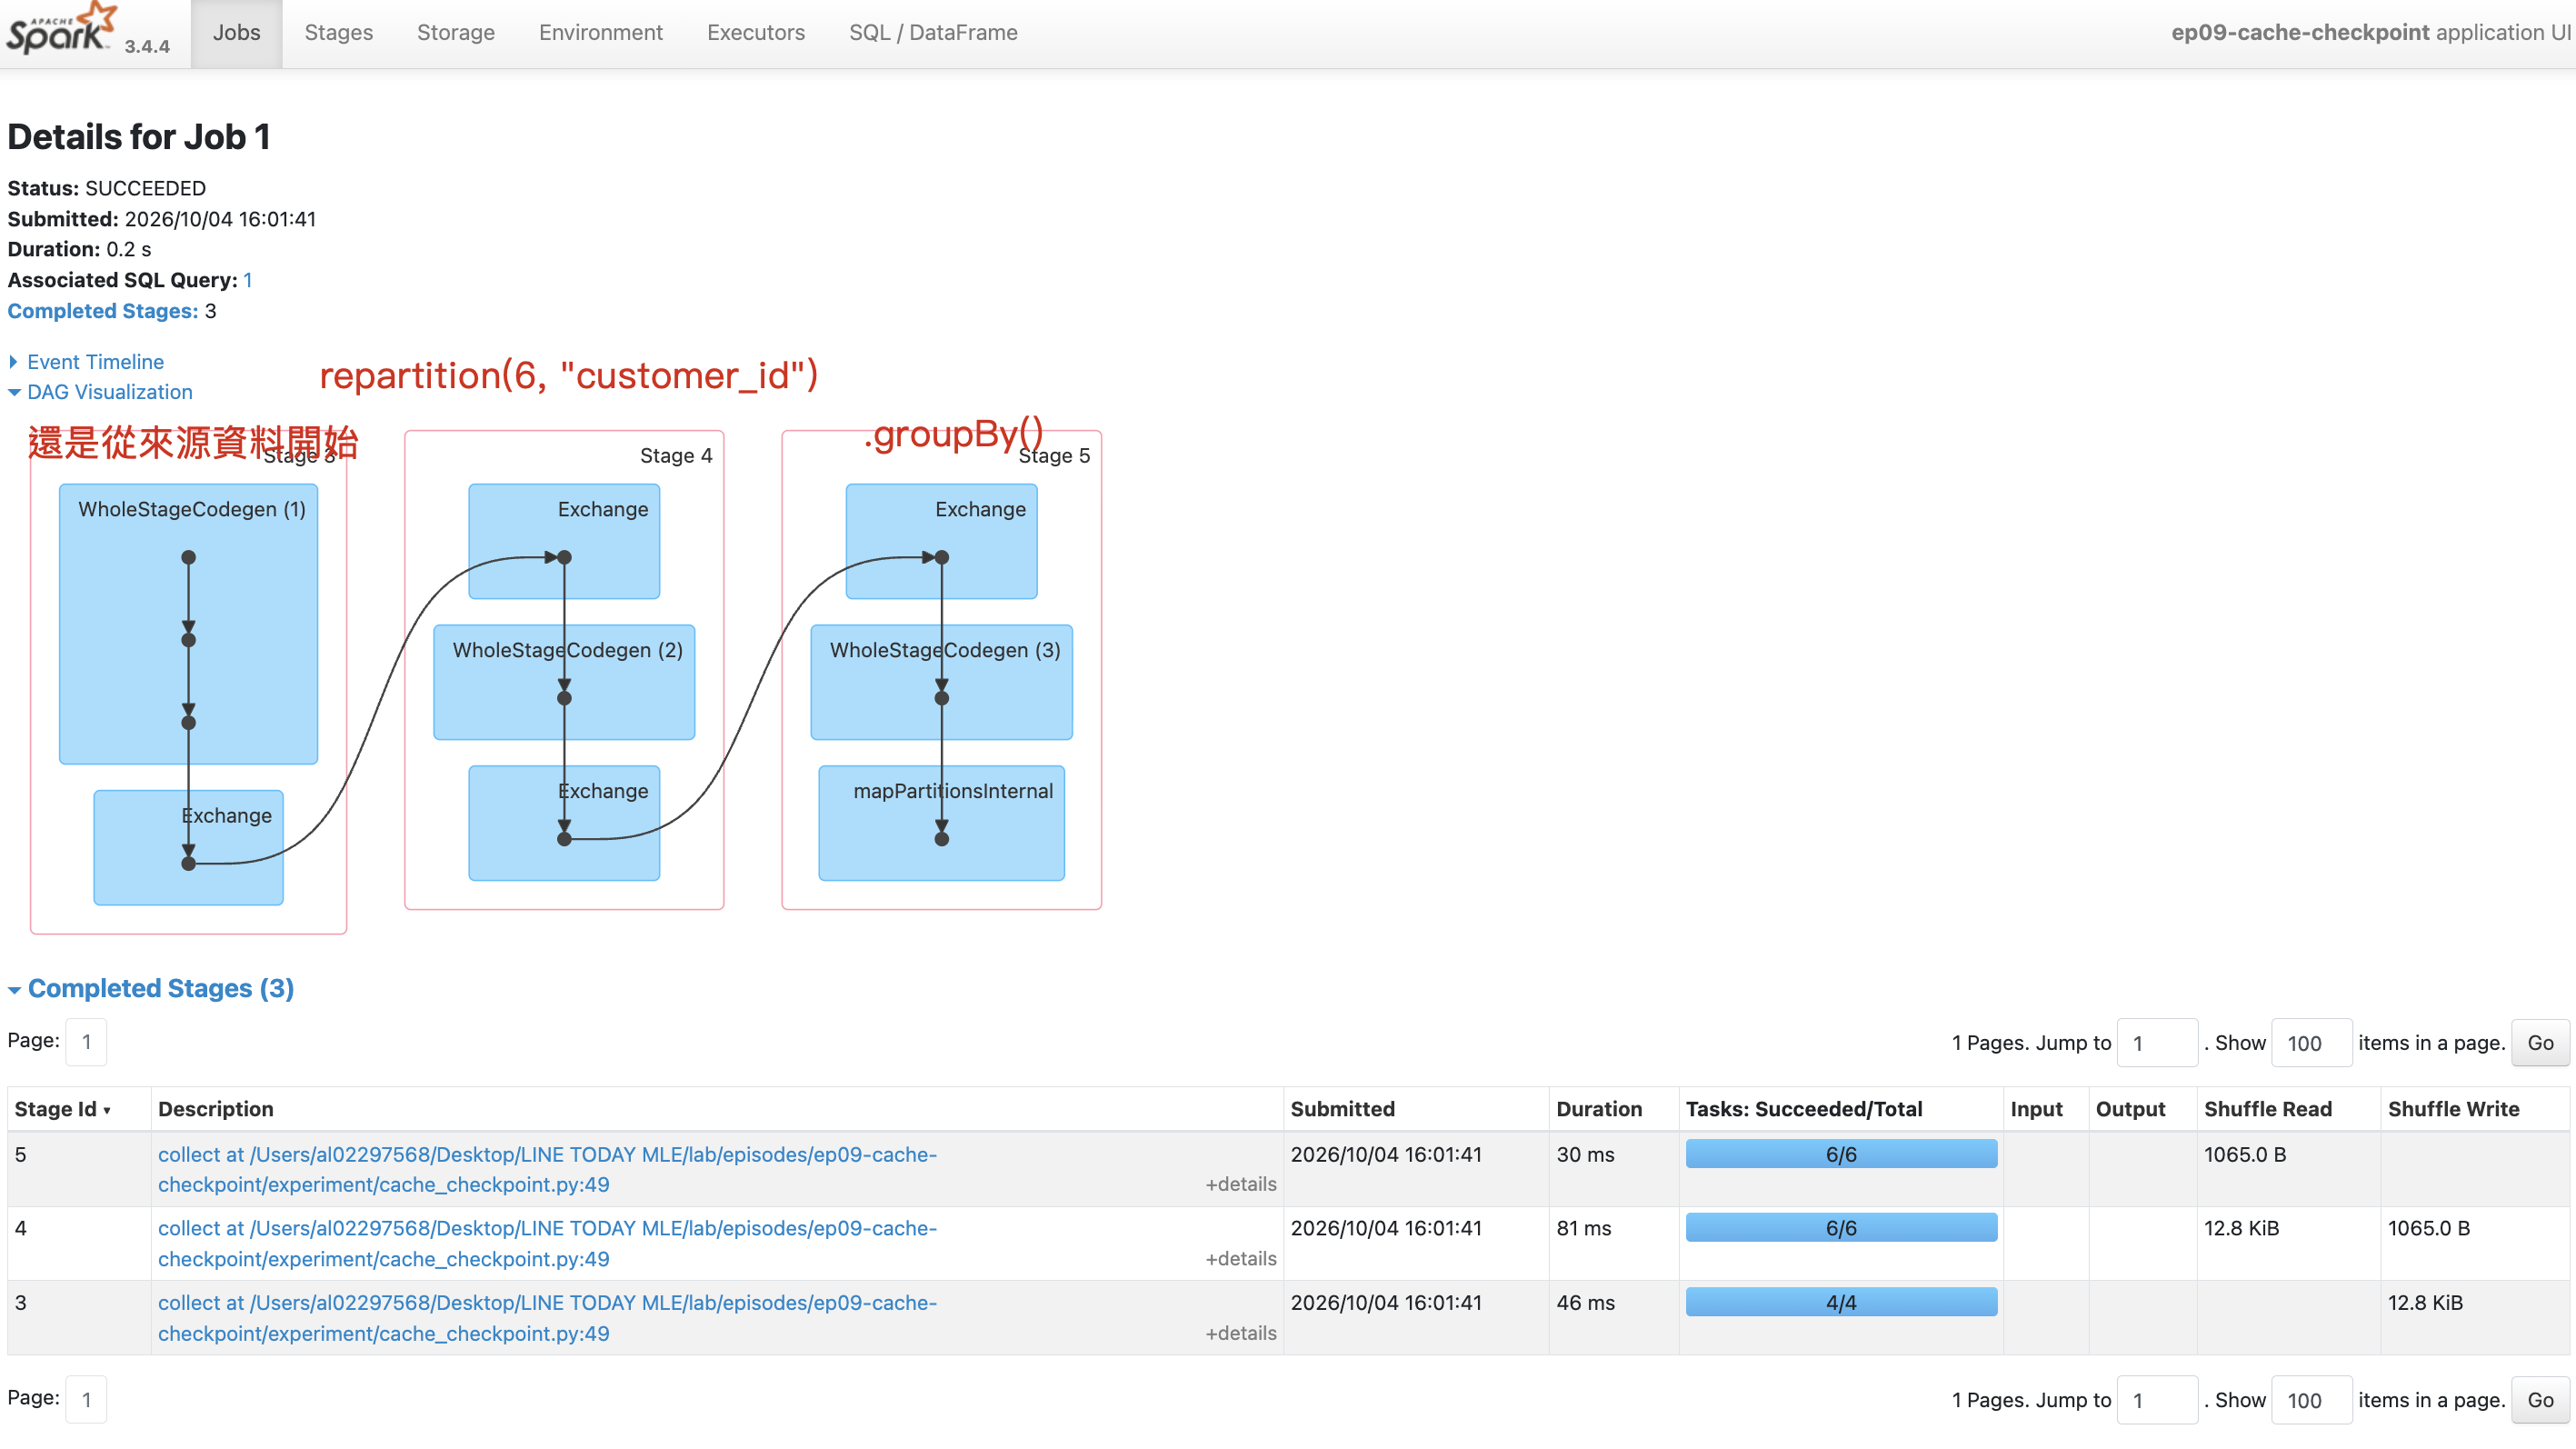Click the top Go button
Viewport: 2576px width, 1449px height.
(x=2540, y=1043)
